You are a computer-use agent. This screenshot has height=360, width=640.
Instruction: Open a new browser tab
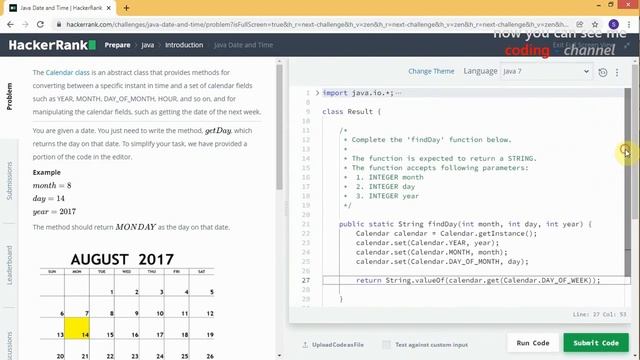pyautogui.click(x=126, y=8)
